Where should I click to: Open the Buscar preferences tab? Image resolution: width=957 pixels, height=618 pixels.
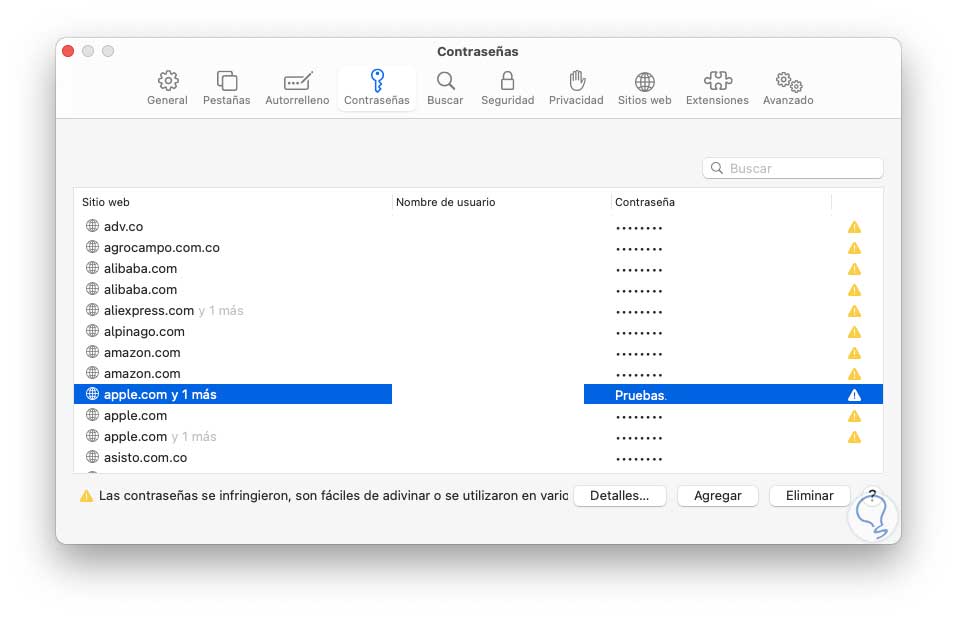445,88
